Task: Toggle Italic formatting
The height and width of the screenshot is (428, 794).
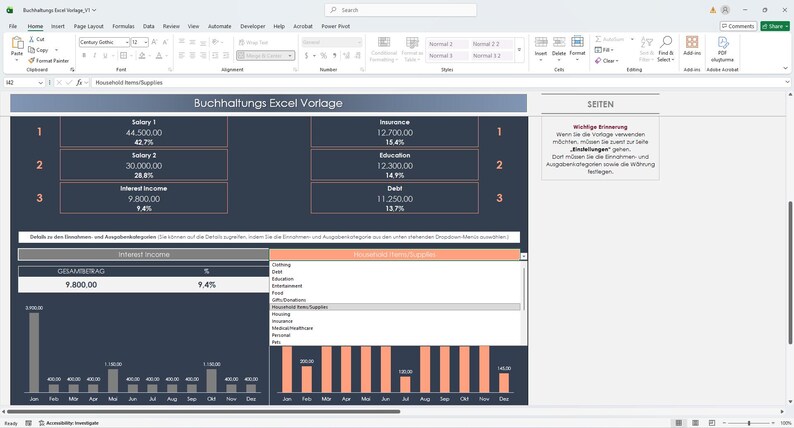Action: [94, 56]
